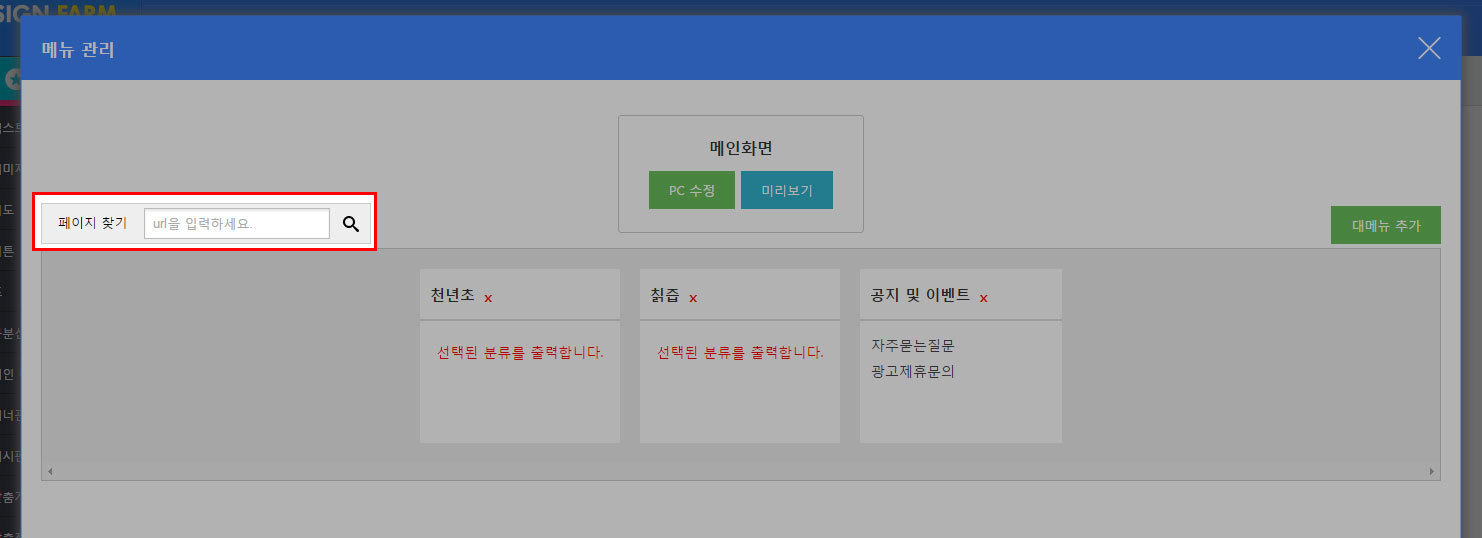Open the 자주묻는질문 submenu item
The image size is (1482, 538).
(x=913, y=345)
